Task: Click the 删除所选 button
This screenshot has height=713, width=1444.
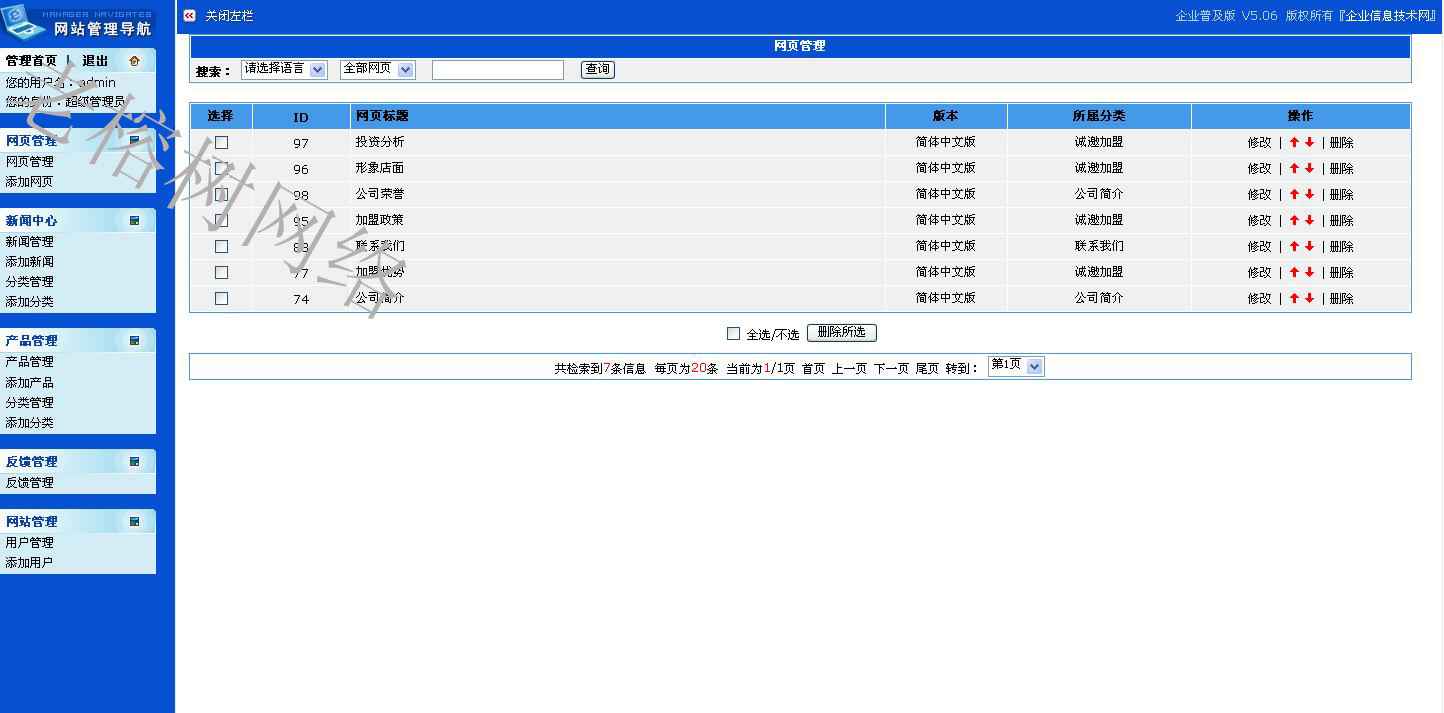Action: tap(841, 332)
